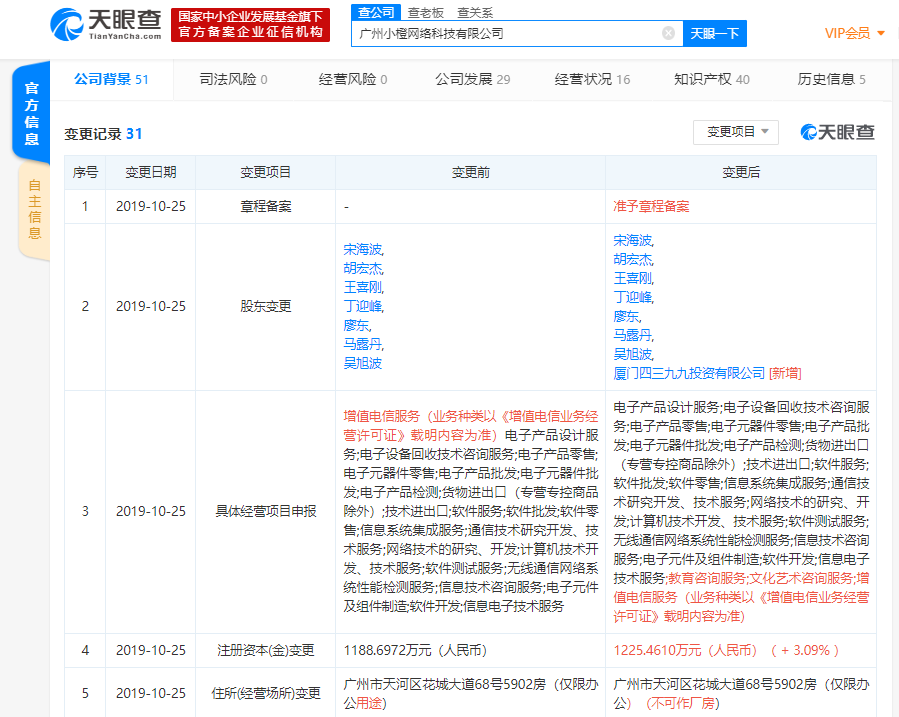Open 吴旭波 link in the 变更后 column

(x=632, y=354)
